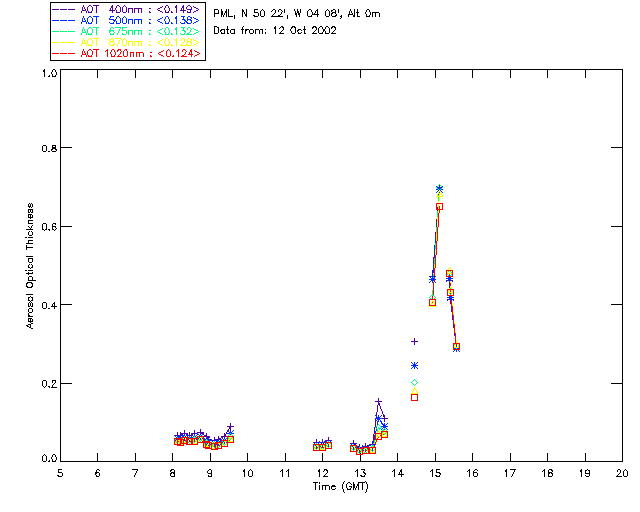Viewport: 640px width, 512px height.
Task: Click the y-axis tick label 0.8
Action: [x=49, y=148]
